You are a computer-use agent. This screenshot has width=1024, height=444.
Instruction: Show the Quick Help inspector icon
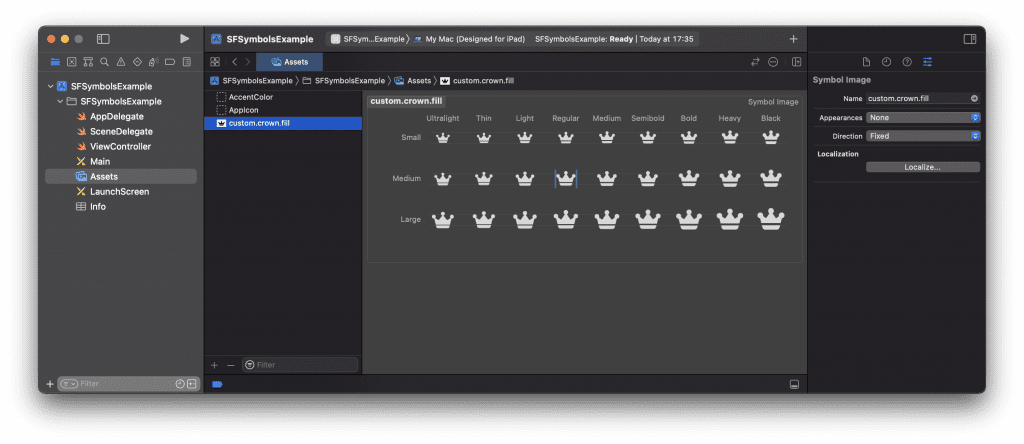click(x=907, y=62)
